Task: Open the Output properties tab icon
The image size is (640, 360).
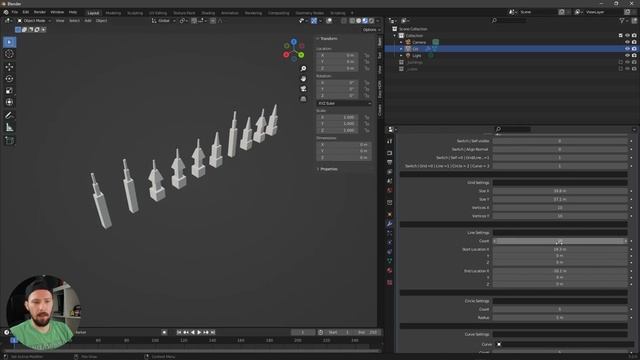Action: [390, 162]
